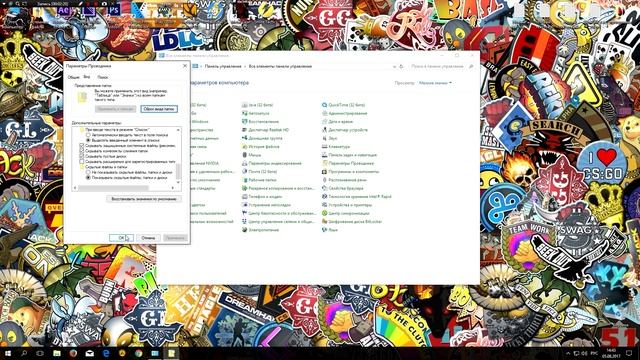Click the taskbar search magnifier icon
Screen dimensions: 640x360
[24, 353]
